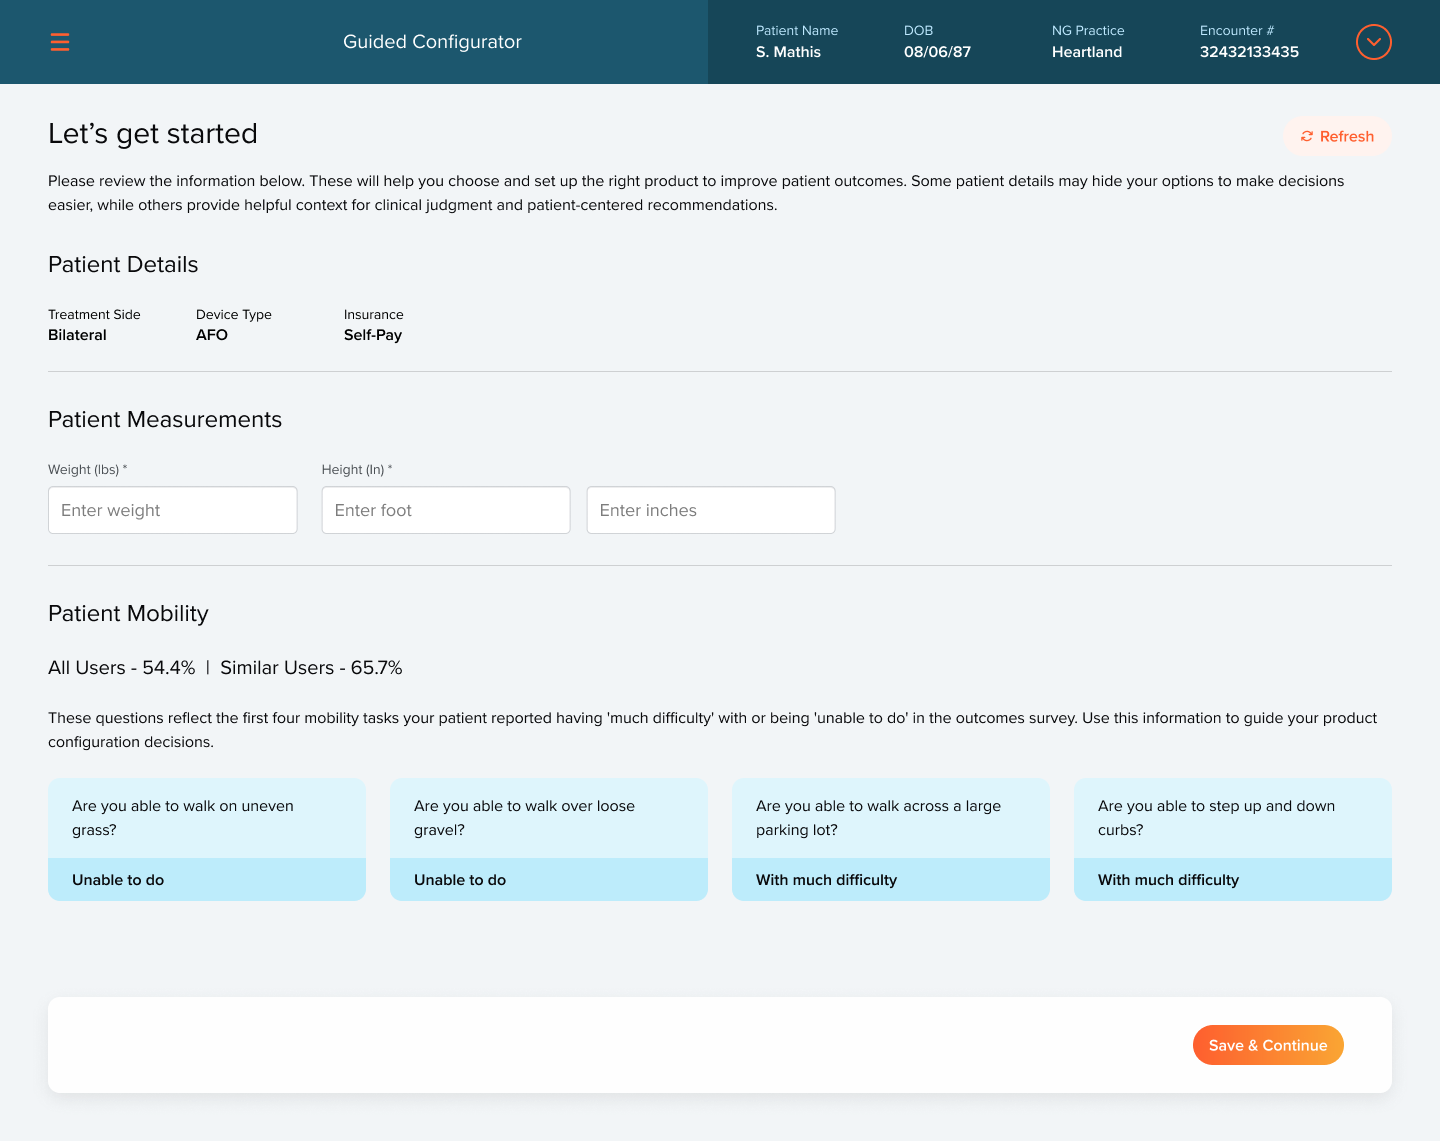Click the Guided Configurator title
Viewport: 1440px width, 1141px height.
click(432, 42)
